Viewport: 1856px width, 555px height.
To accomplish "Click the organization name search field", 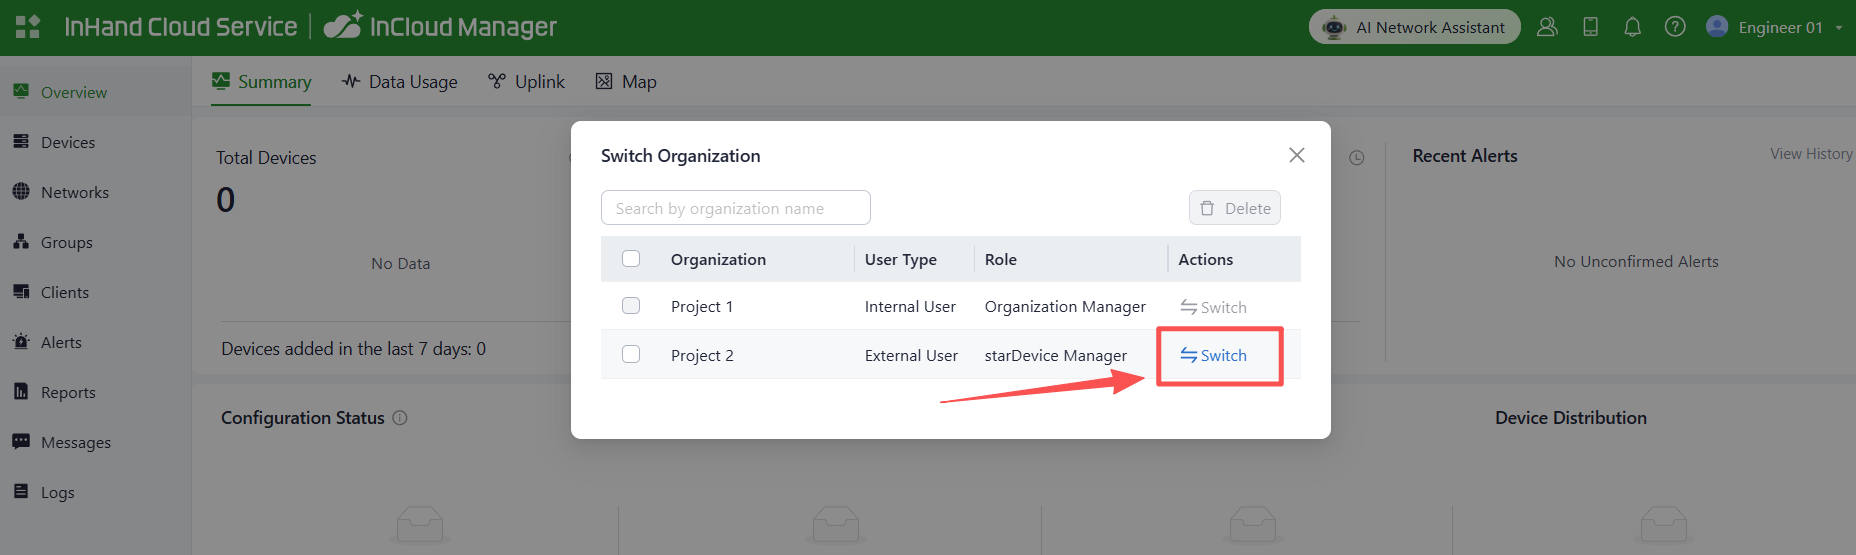I will (x=735, y=208).
